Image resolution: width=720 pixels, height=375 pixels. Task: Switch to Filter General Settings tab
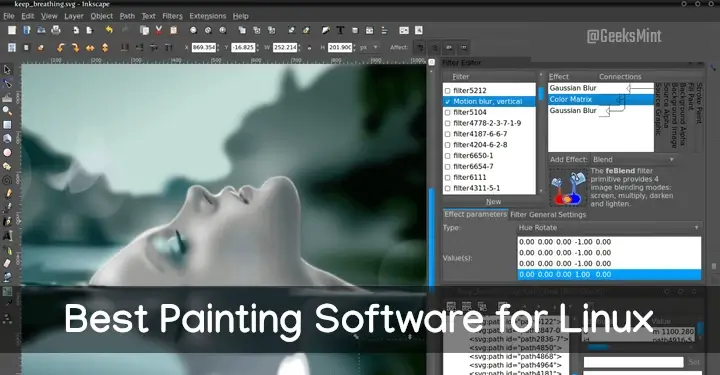point(548,214)
